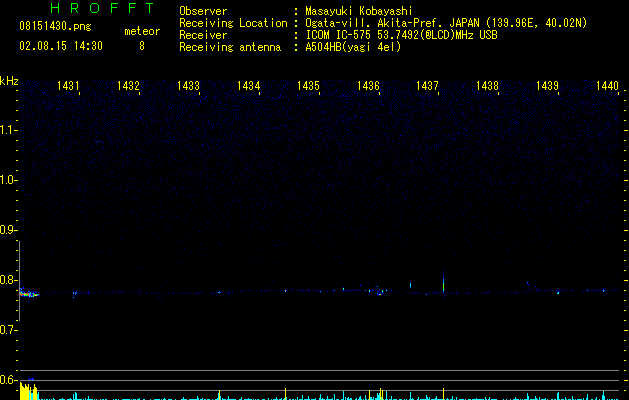Click the 1432 time marker

128,85
